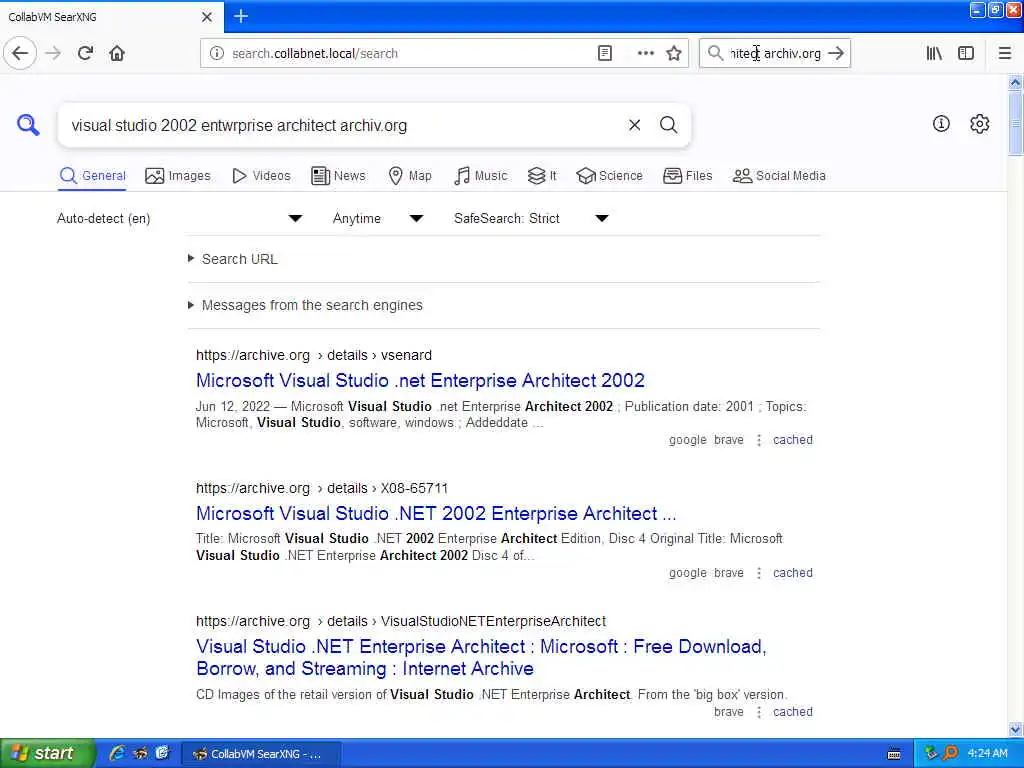
Task: Click the Internet Explorer quick launch icon
Action: tap(118, 753)
